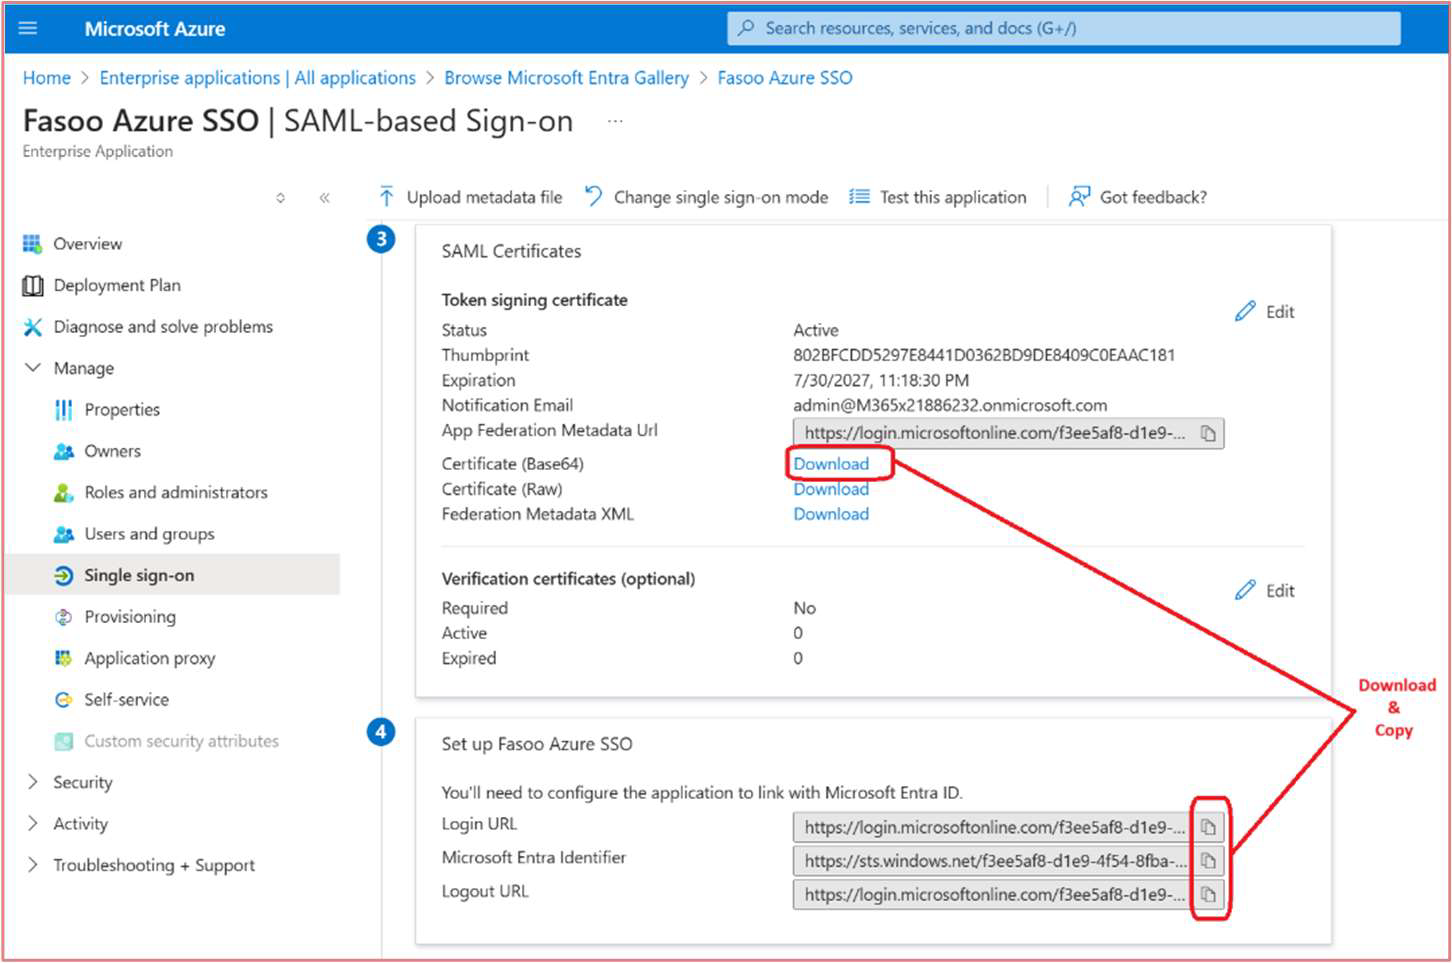Click the Overview grid icon
Image resolution: width=1452 pixels, height=963 pixels.
pos(33,244)
